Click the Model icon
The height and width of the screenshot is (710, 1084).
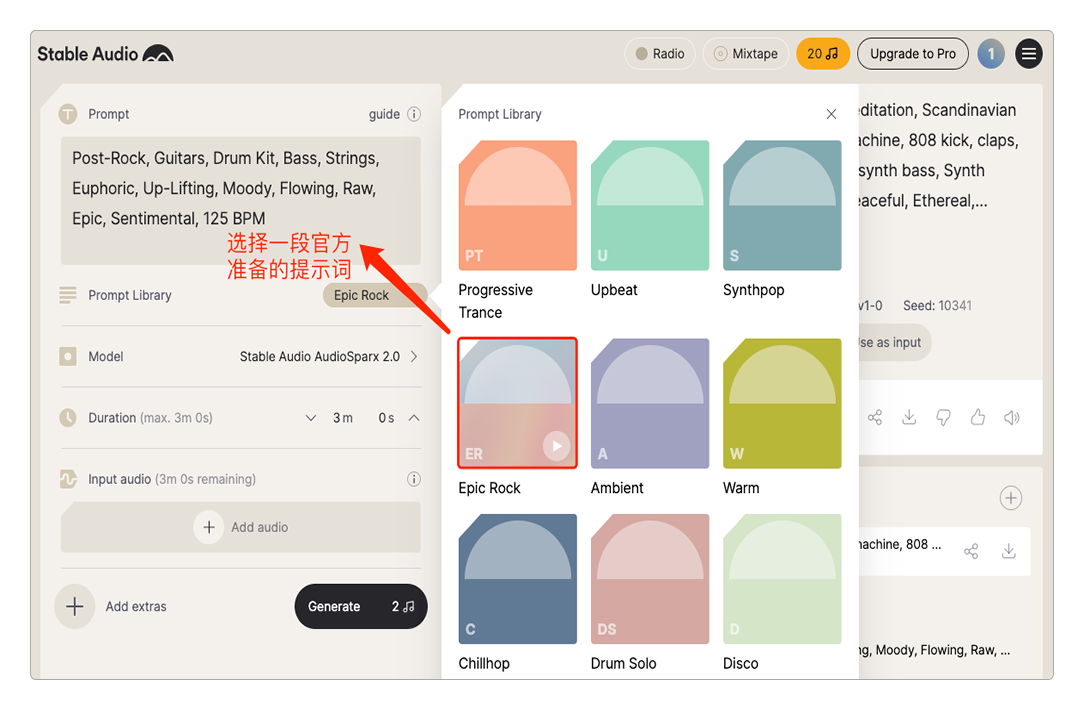68,357
